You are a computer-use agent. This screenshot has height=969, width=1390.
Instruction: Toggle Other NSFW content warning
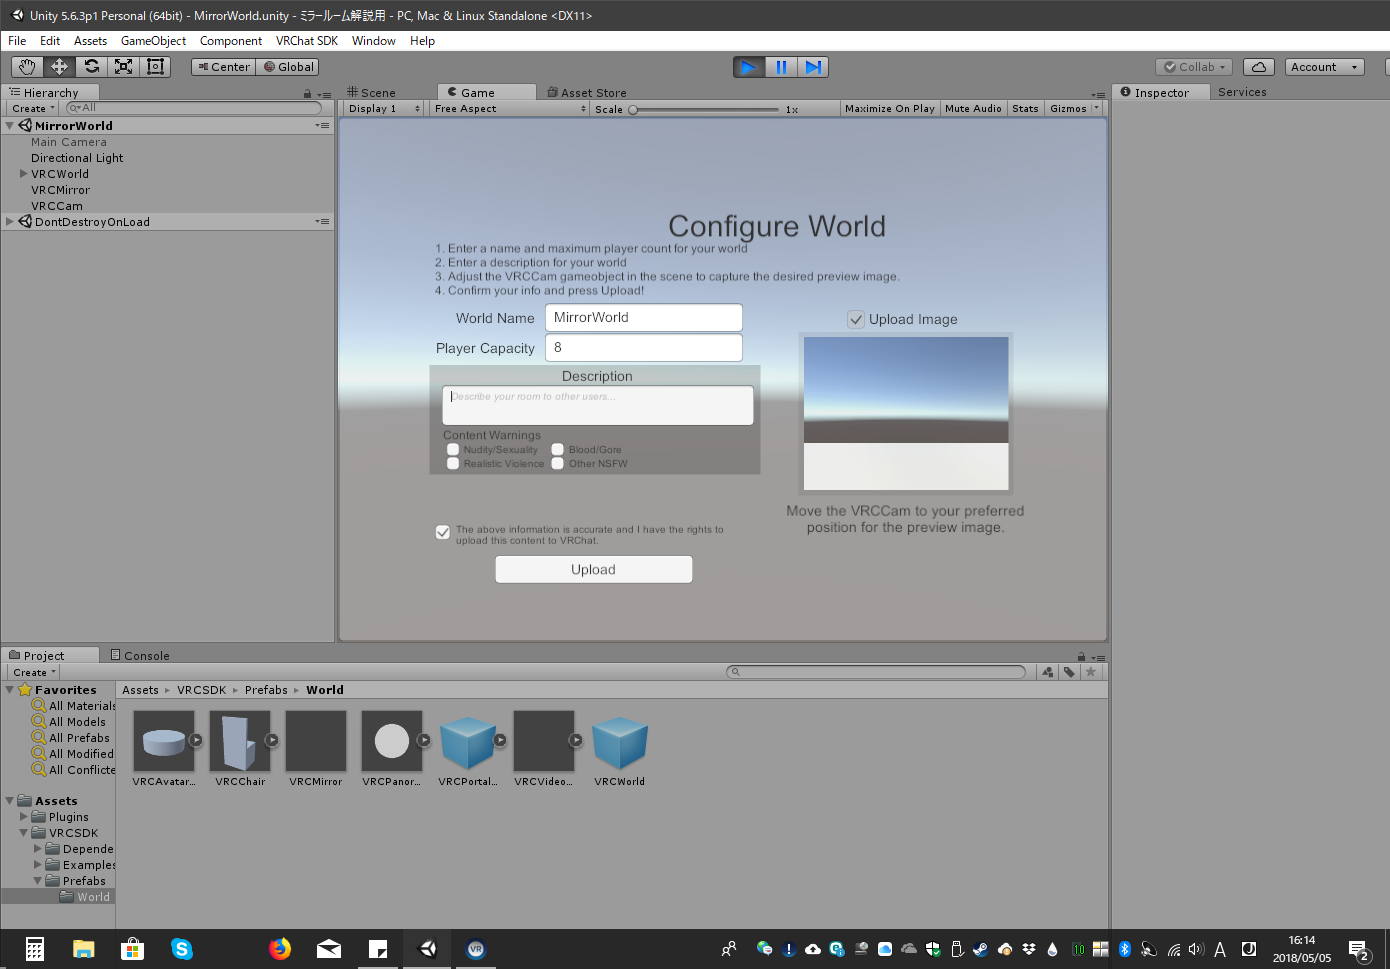[x=558, y=464]
